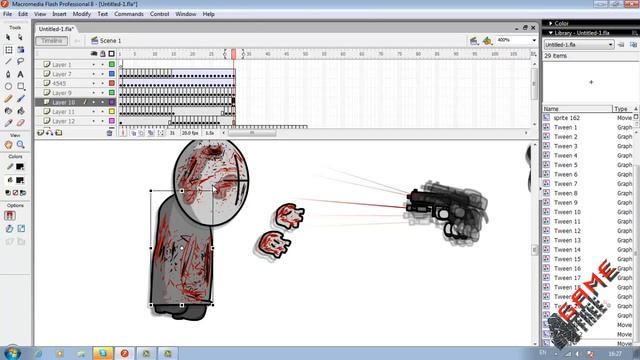The height and width of the screenshot is (360, 640).
Task: Open the Untitled-1.fla library document dropdown
Action: coord(579,44)
